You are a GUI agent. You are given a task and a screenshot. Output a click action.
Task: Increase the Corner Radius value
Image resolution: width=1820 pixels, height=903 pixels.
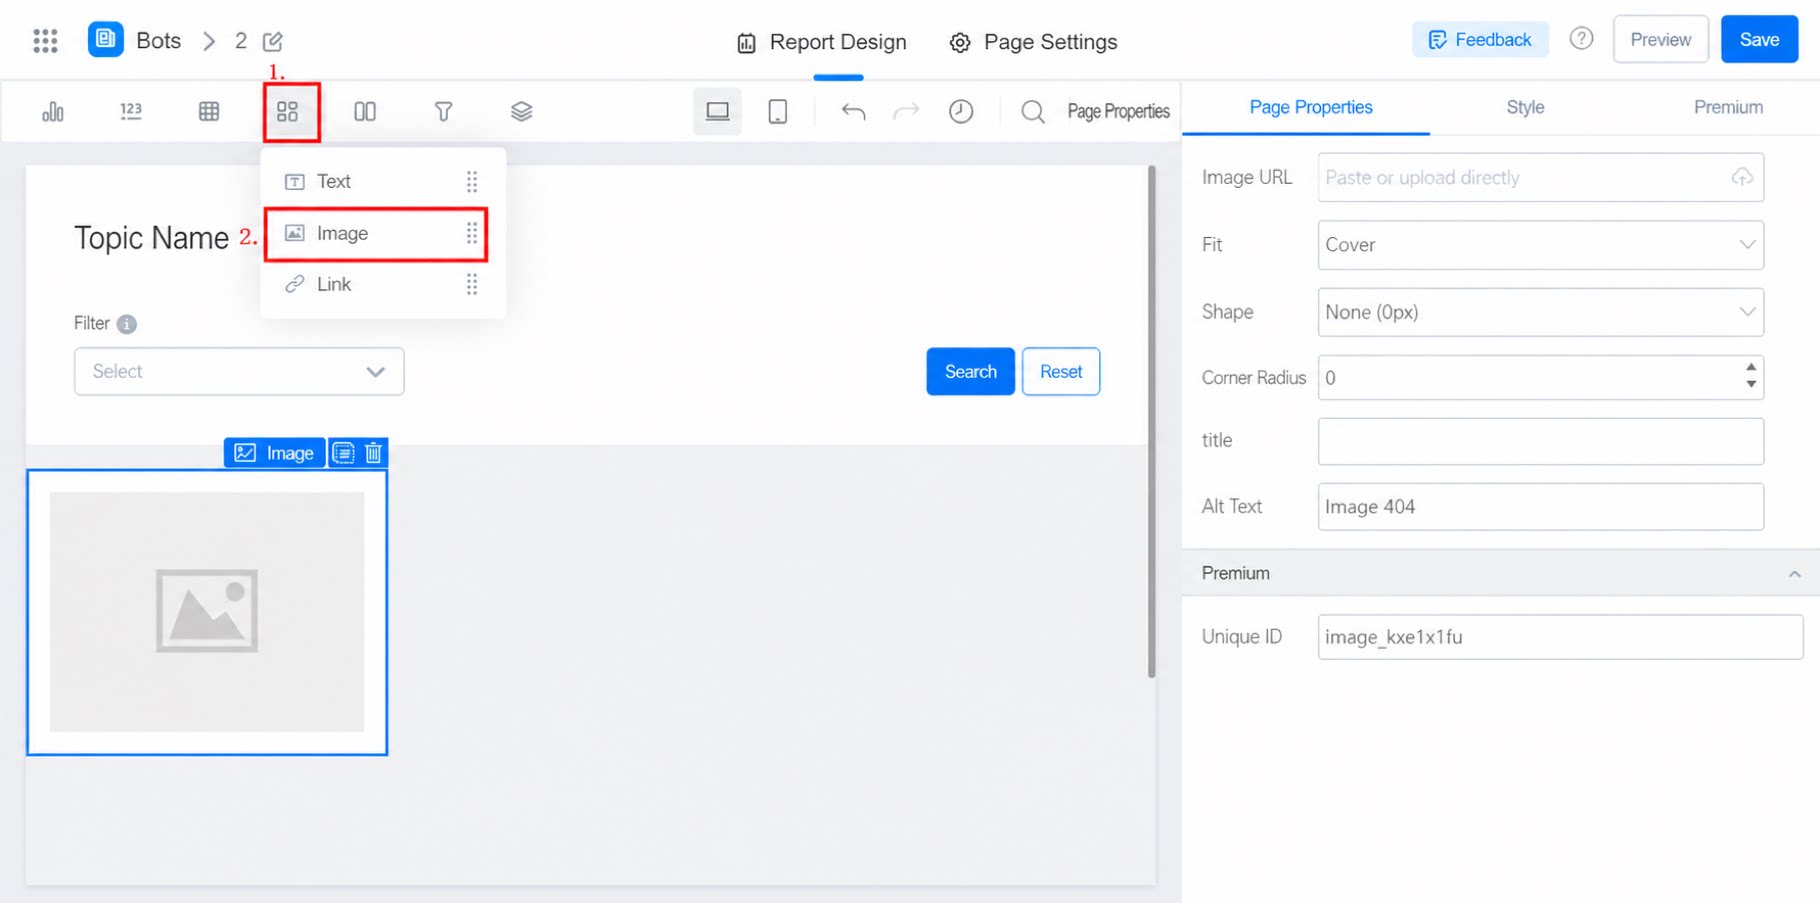pos(1751,368)
